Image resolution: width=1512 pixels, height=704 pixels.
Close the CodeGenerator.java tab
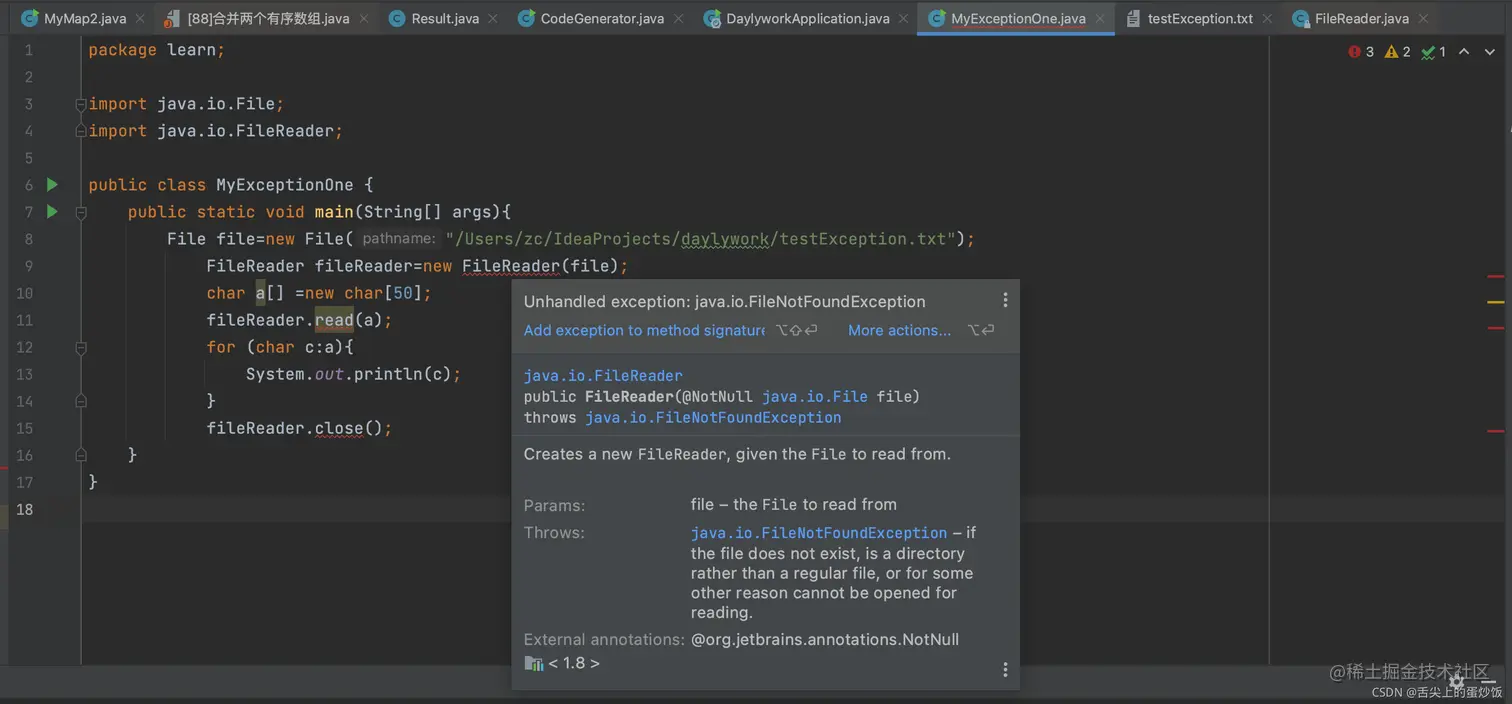677,19
